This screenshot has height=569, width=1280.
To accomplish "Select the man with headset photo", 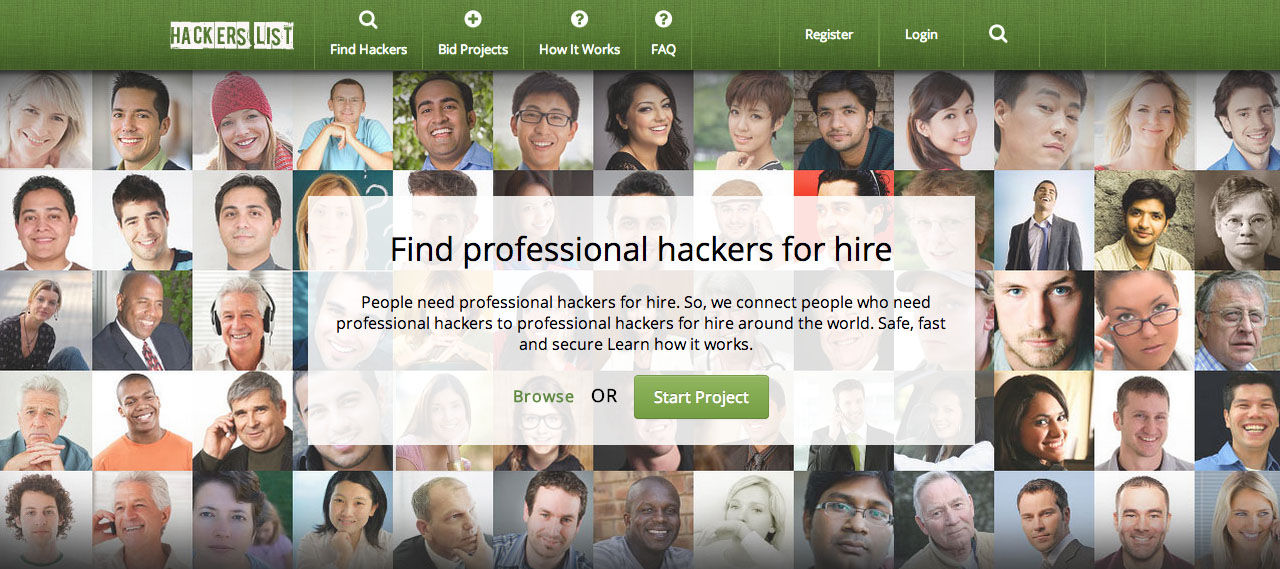I will click(x=243, y=320).
